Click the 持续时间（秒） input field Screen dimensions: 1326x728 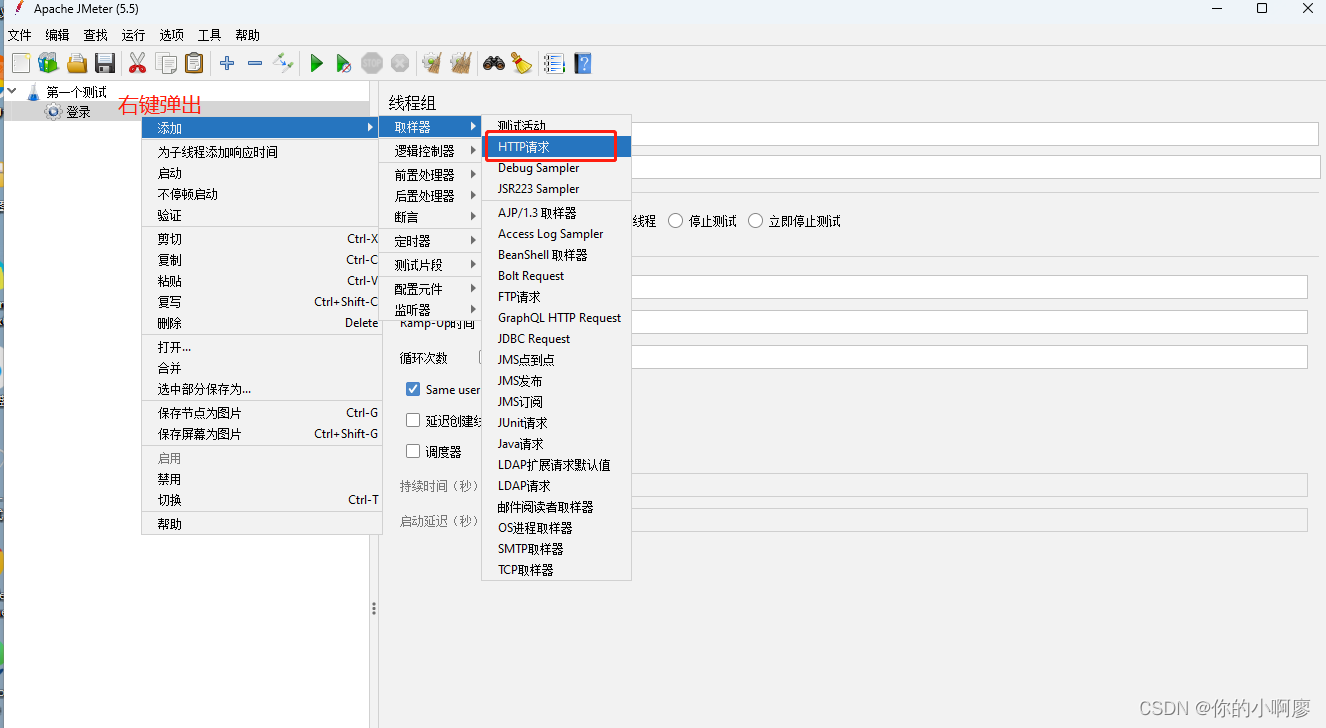pyautogui.click(x=970, y=485)
